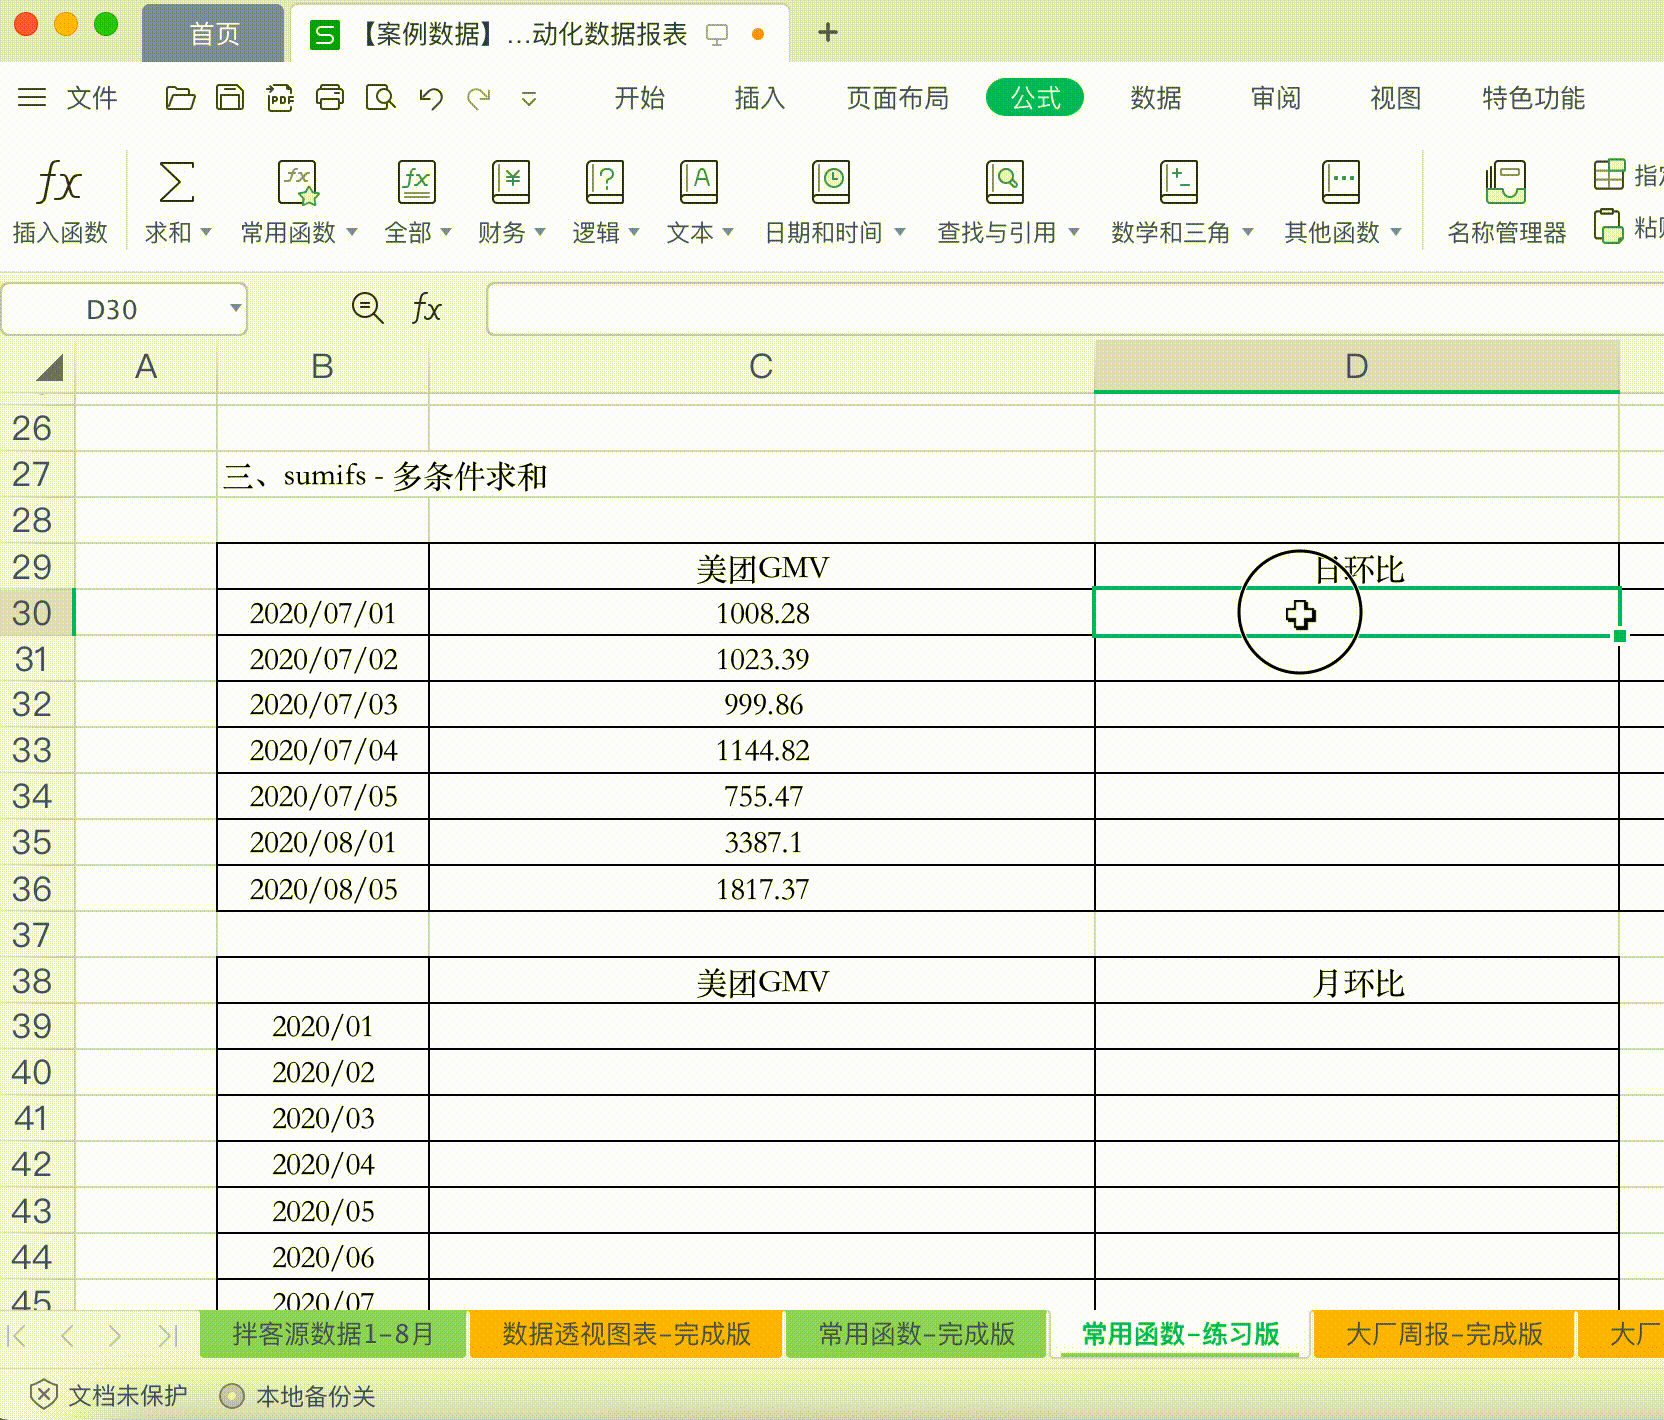Click the open file folder icon
The height and width of the screenshot is (1420, 1664).
point(180,98)
